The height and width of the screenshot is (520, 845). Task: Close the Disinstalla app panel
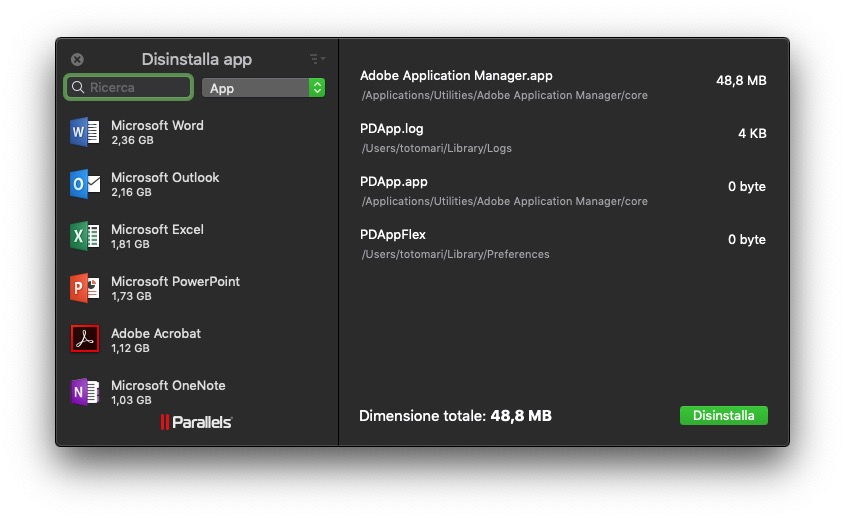coord(77,59)
